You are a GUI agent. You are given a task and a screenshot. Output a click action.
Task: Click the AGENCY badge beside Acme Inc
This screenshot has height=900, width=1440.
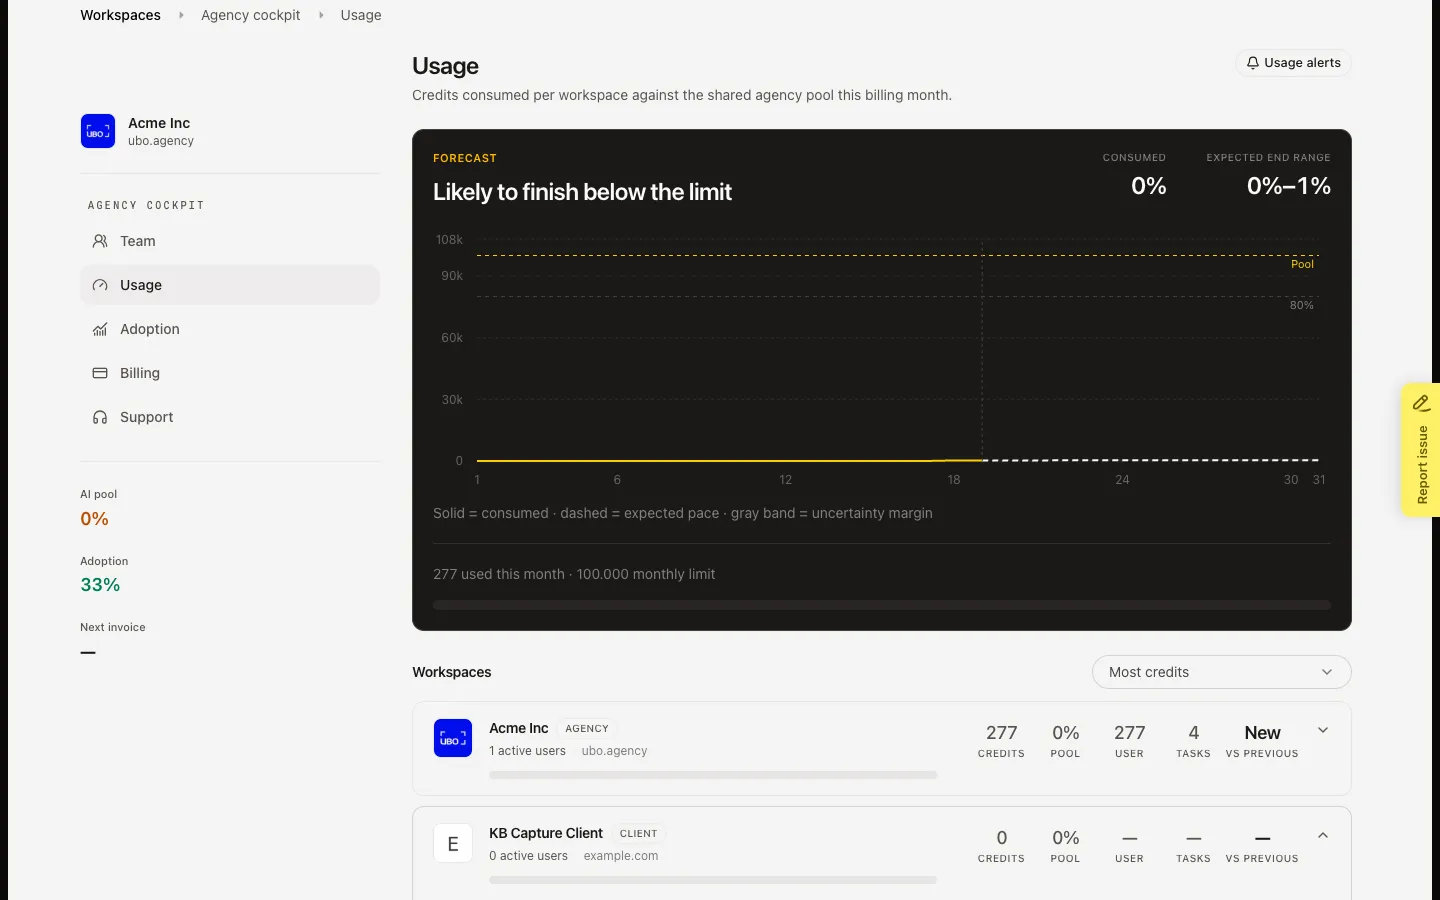[587, 729]
